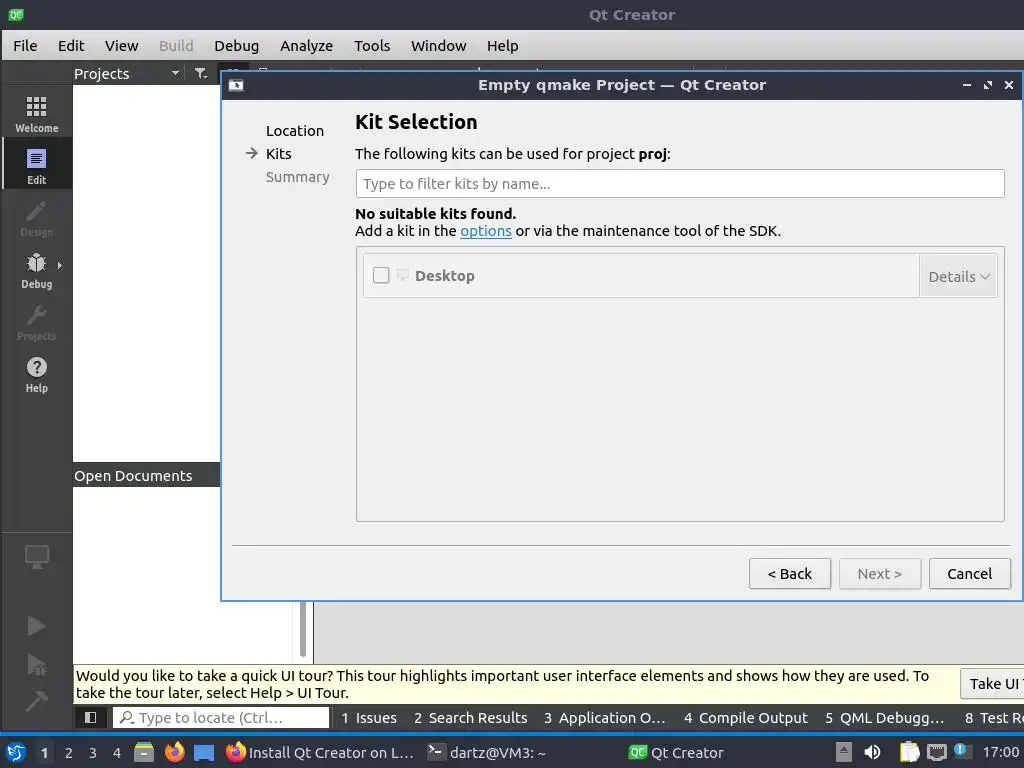
Task: Switch to workspace 3
Action: pyautogui.click(x=93, y=753)
